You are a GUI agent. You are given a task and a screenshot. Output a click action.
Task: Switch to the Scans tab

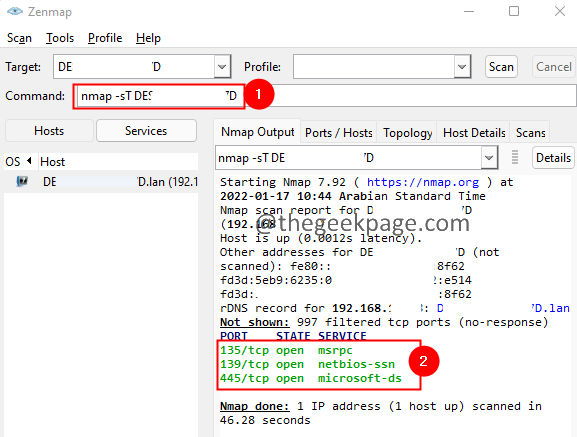pyautogui.click(x=530, y=132)
